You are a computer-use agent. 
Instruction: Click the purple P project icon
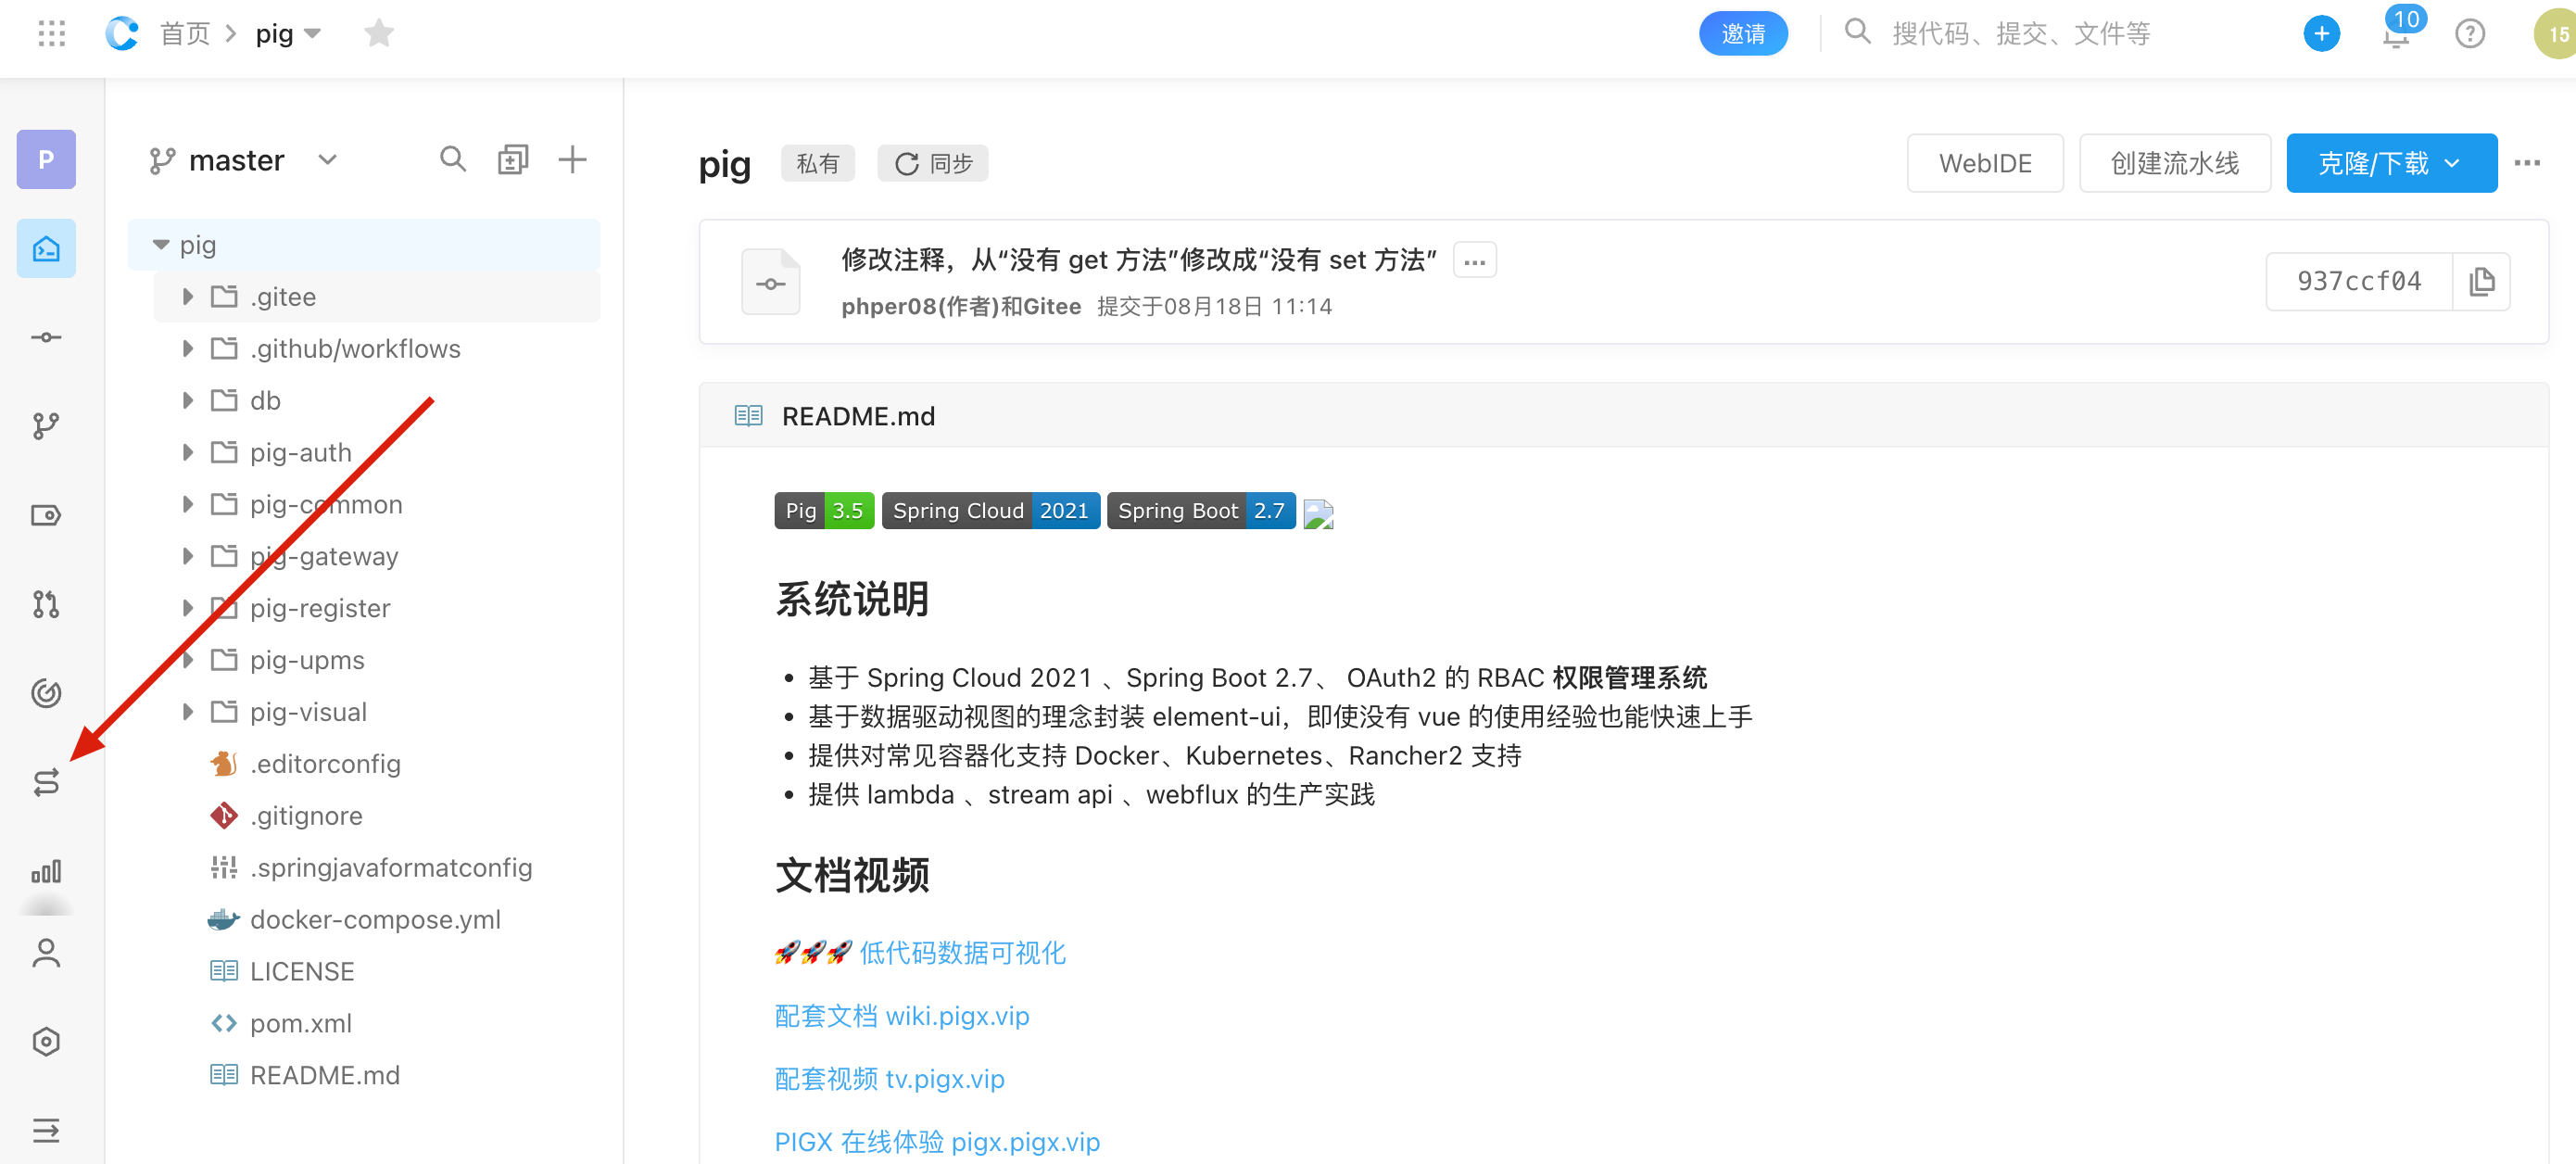pyautogui.click(x=46, y=159)
